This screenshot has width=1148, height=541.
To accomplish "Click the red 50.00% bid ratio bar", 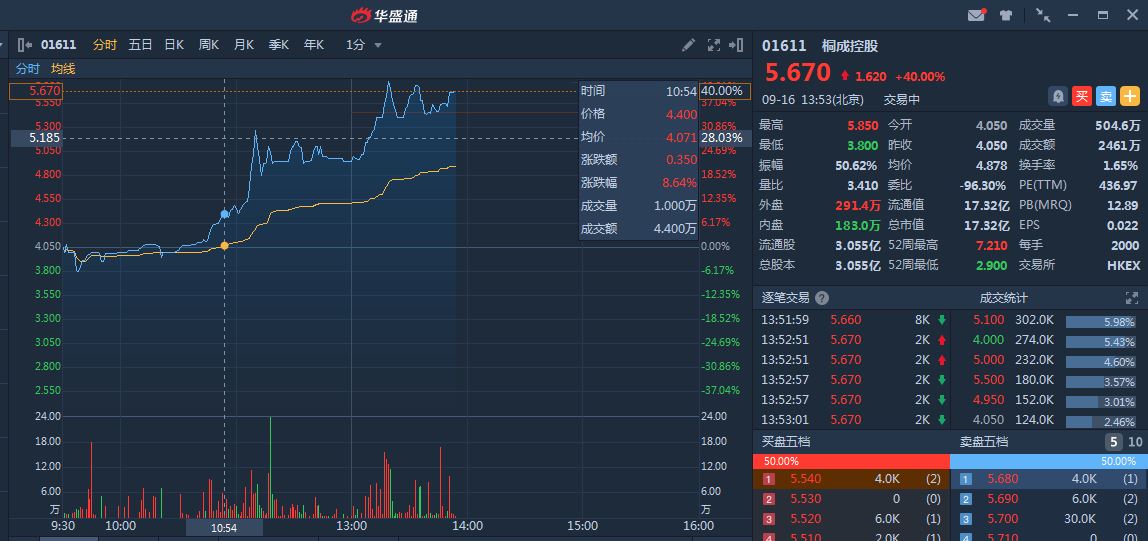I will [851, 461].
